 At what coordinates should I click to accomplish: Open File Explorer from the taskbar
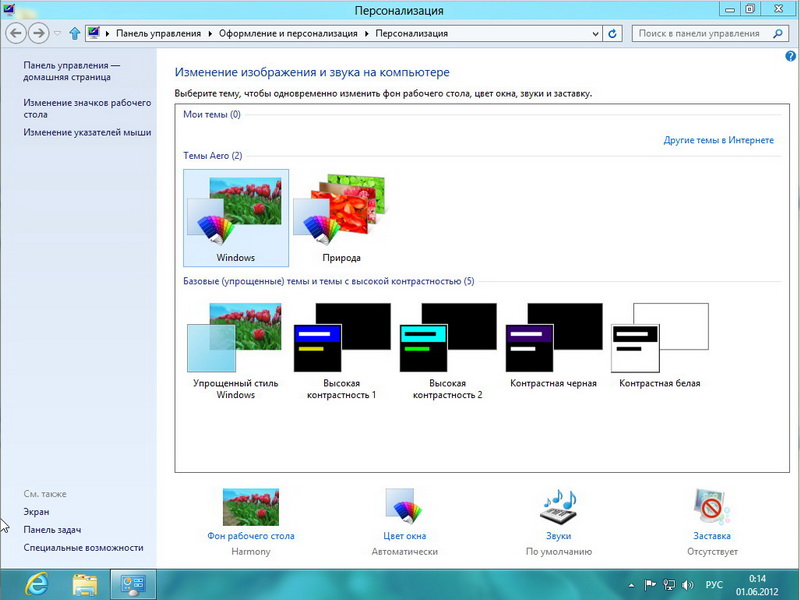(85, 585)
